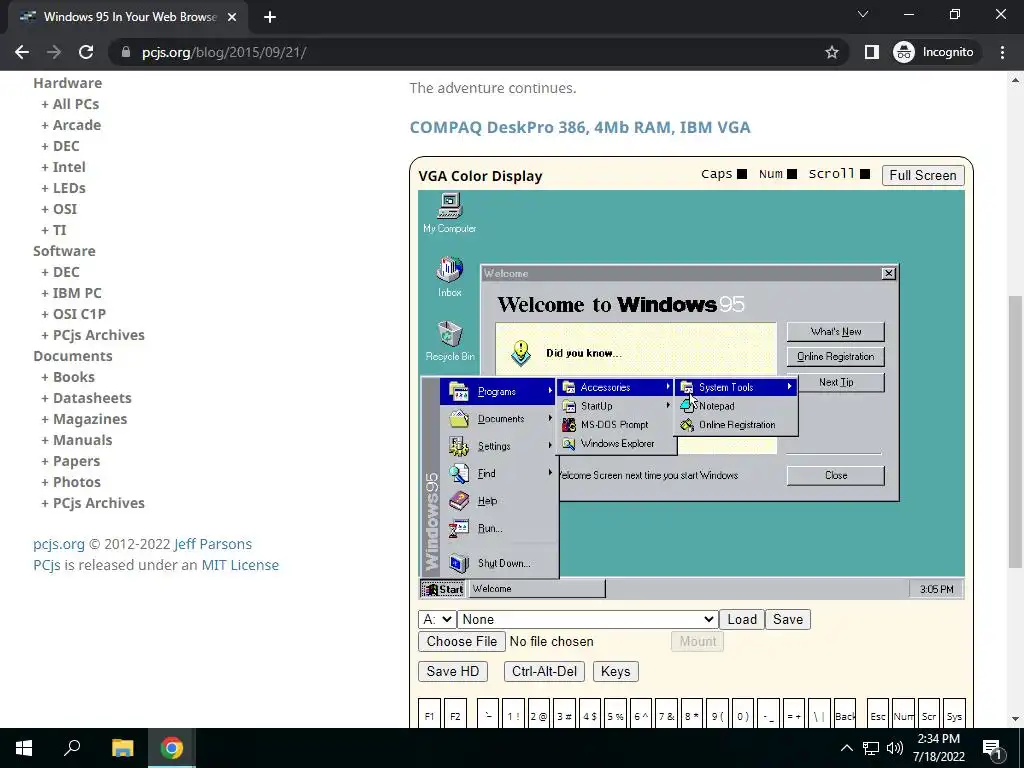The image size is (1024, 768).
Task: Click the Welcome taskbar button in Windows 95
Action: coord(537,589)
